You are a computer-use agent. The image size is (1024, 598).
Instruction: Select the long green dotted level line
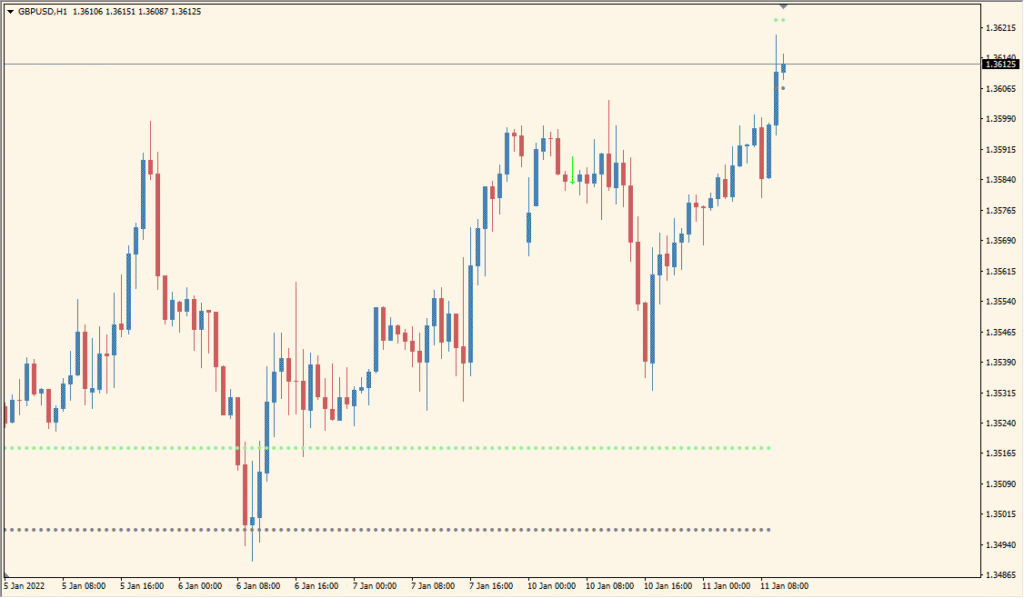point(387,448)
